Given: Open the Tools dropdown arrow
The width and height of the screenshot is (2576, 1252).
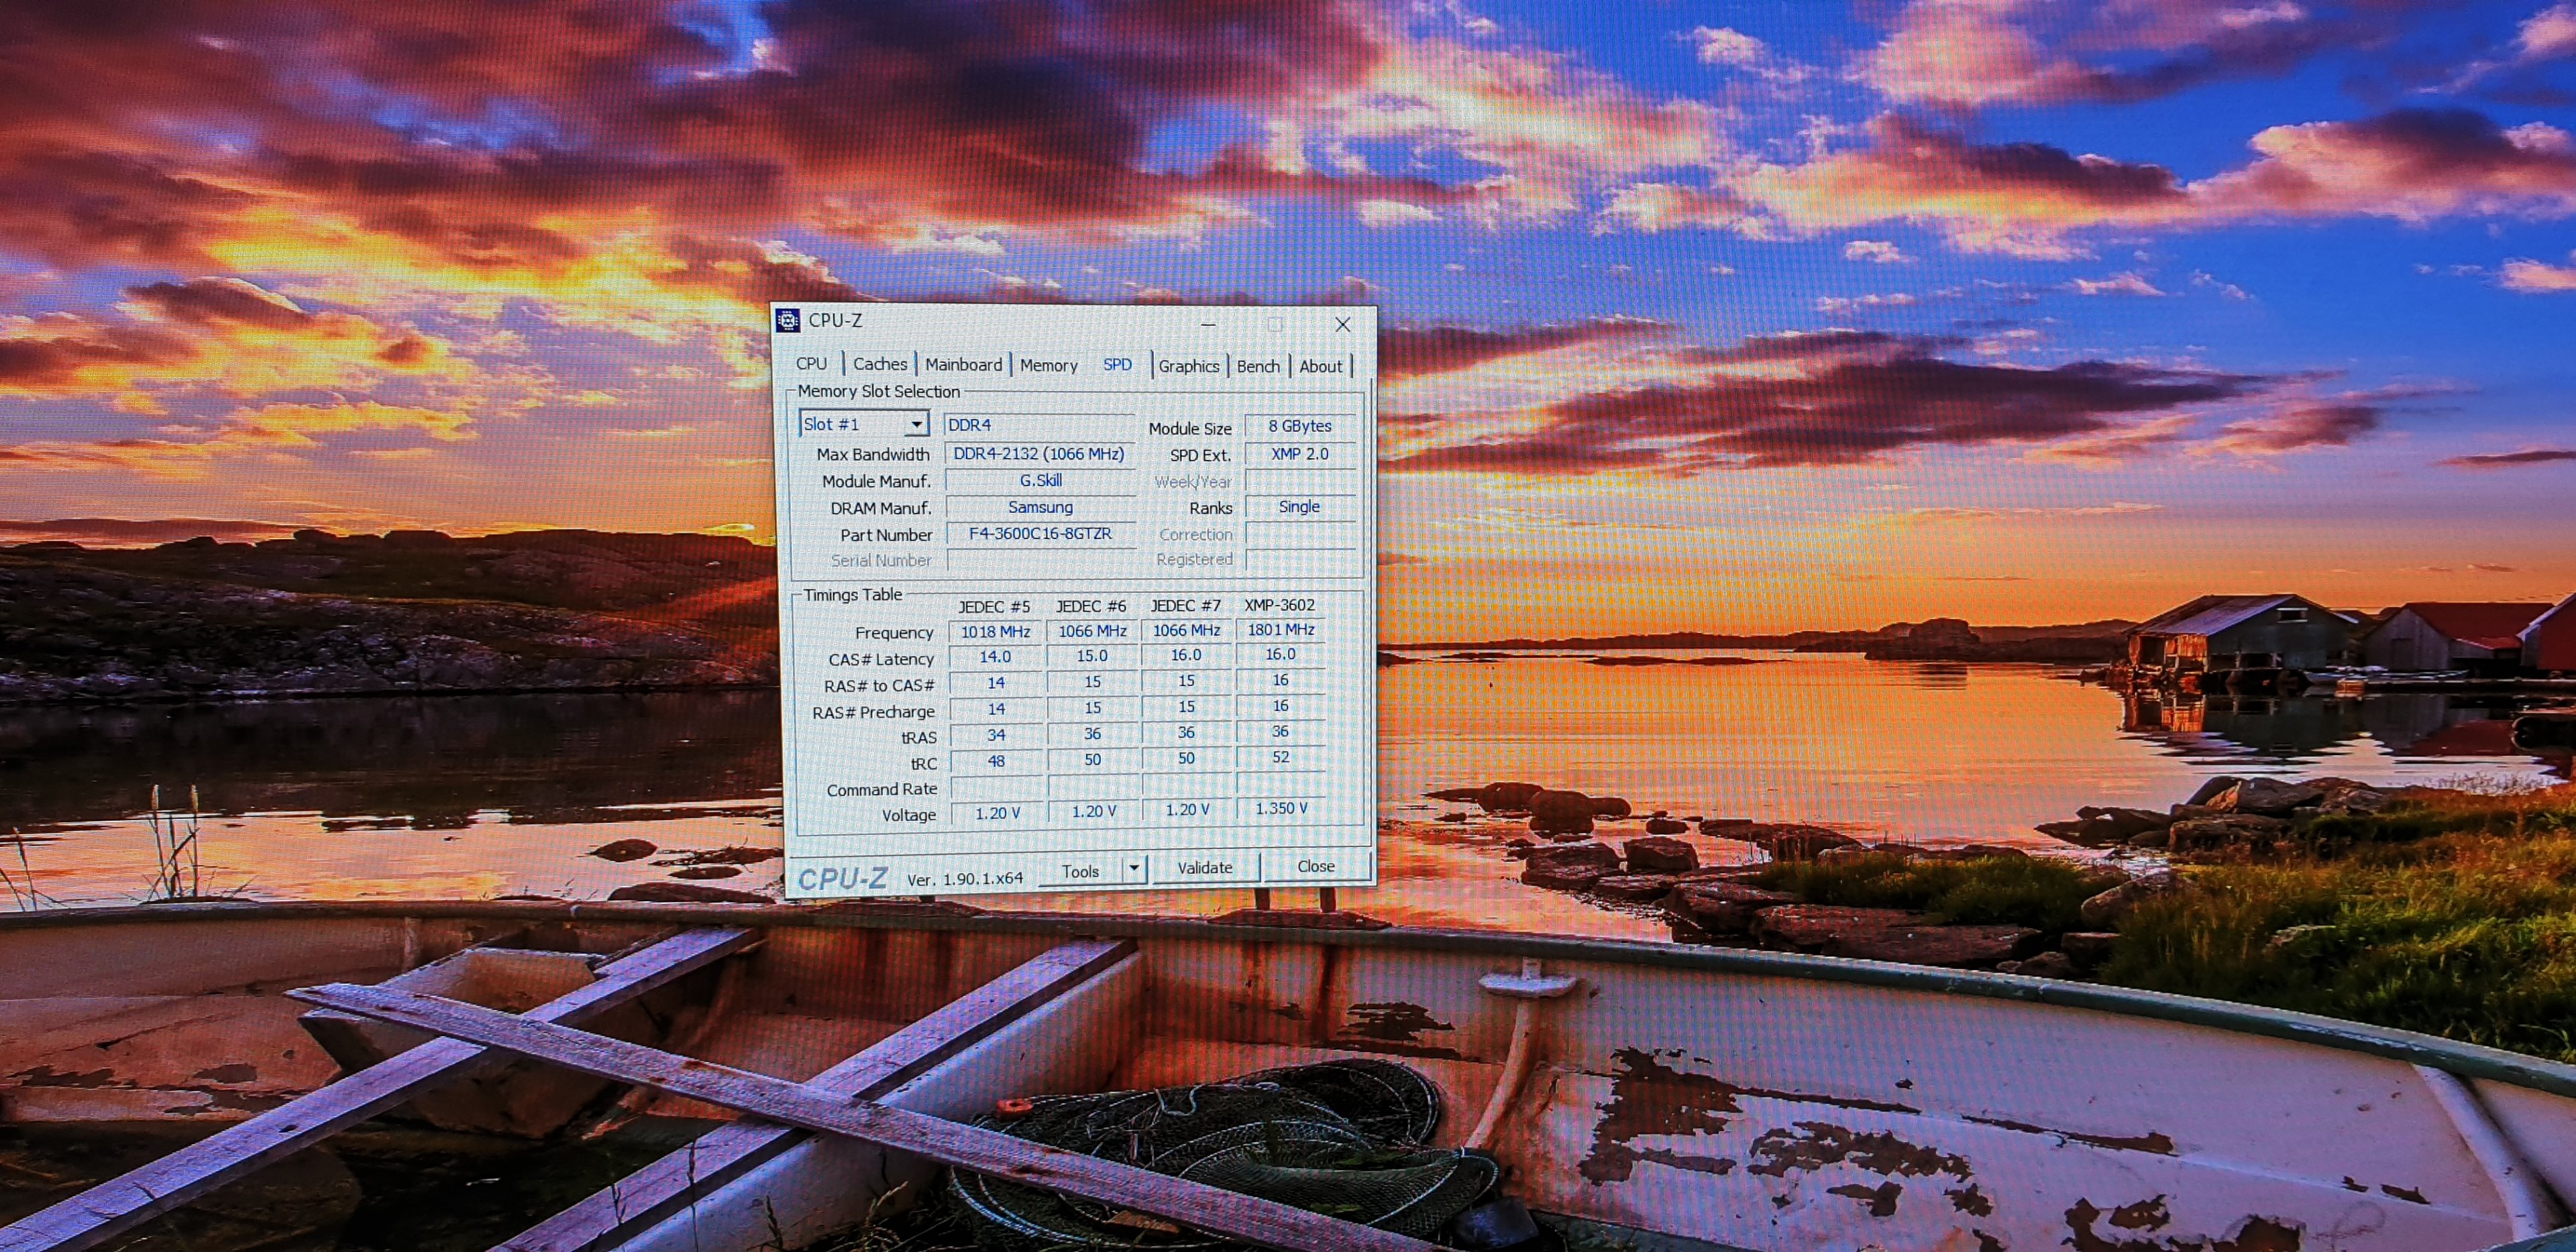Looking at the screenshot, I should tap(1133, 868).
